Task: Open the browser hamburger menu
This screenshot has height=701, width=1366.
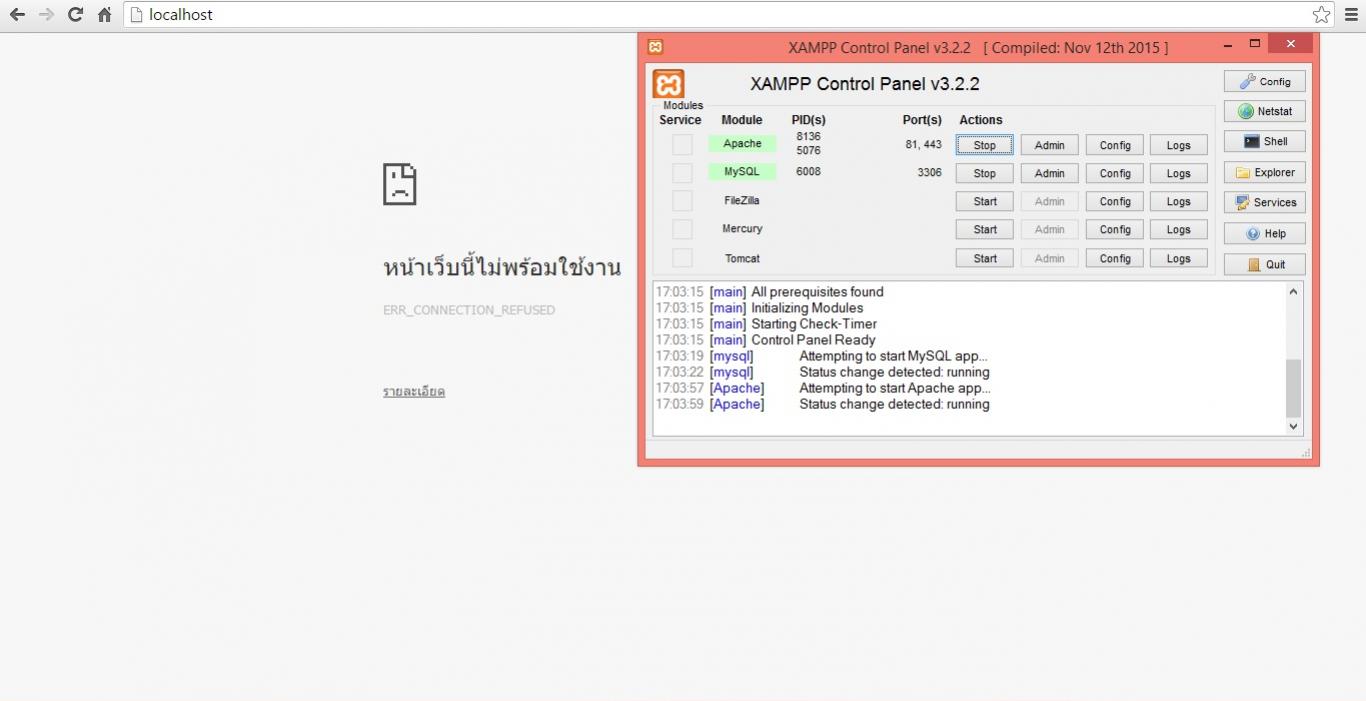Action: pyautogui.click(x=1352, y=15)
